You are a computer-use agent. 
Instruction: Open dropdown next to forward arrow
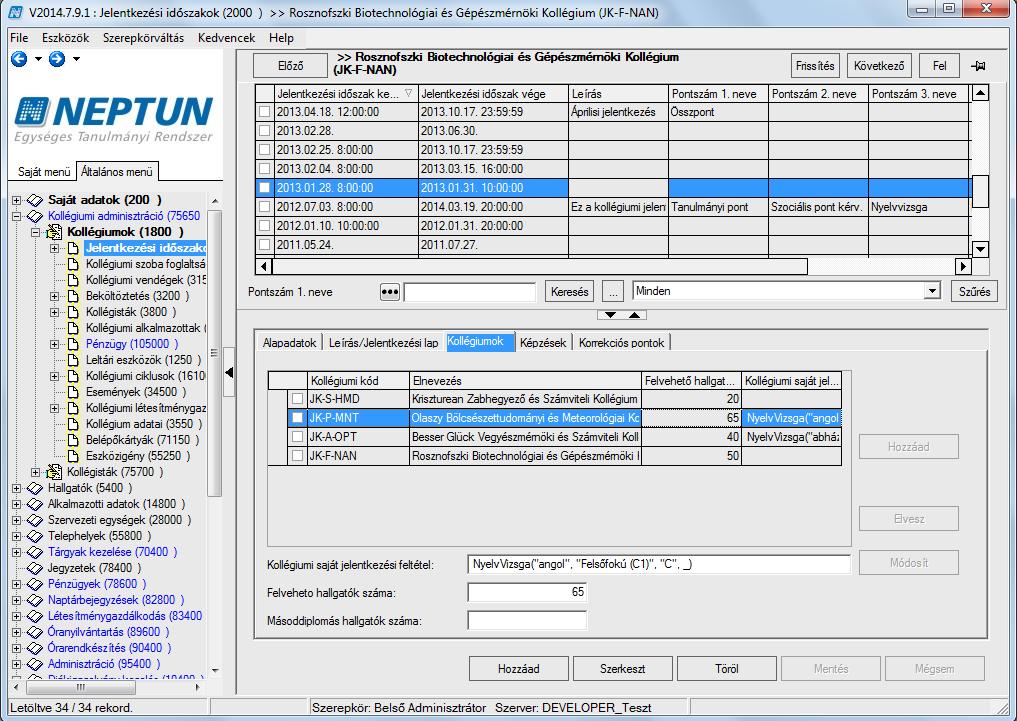point(76,59)
